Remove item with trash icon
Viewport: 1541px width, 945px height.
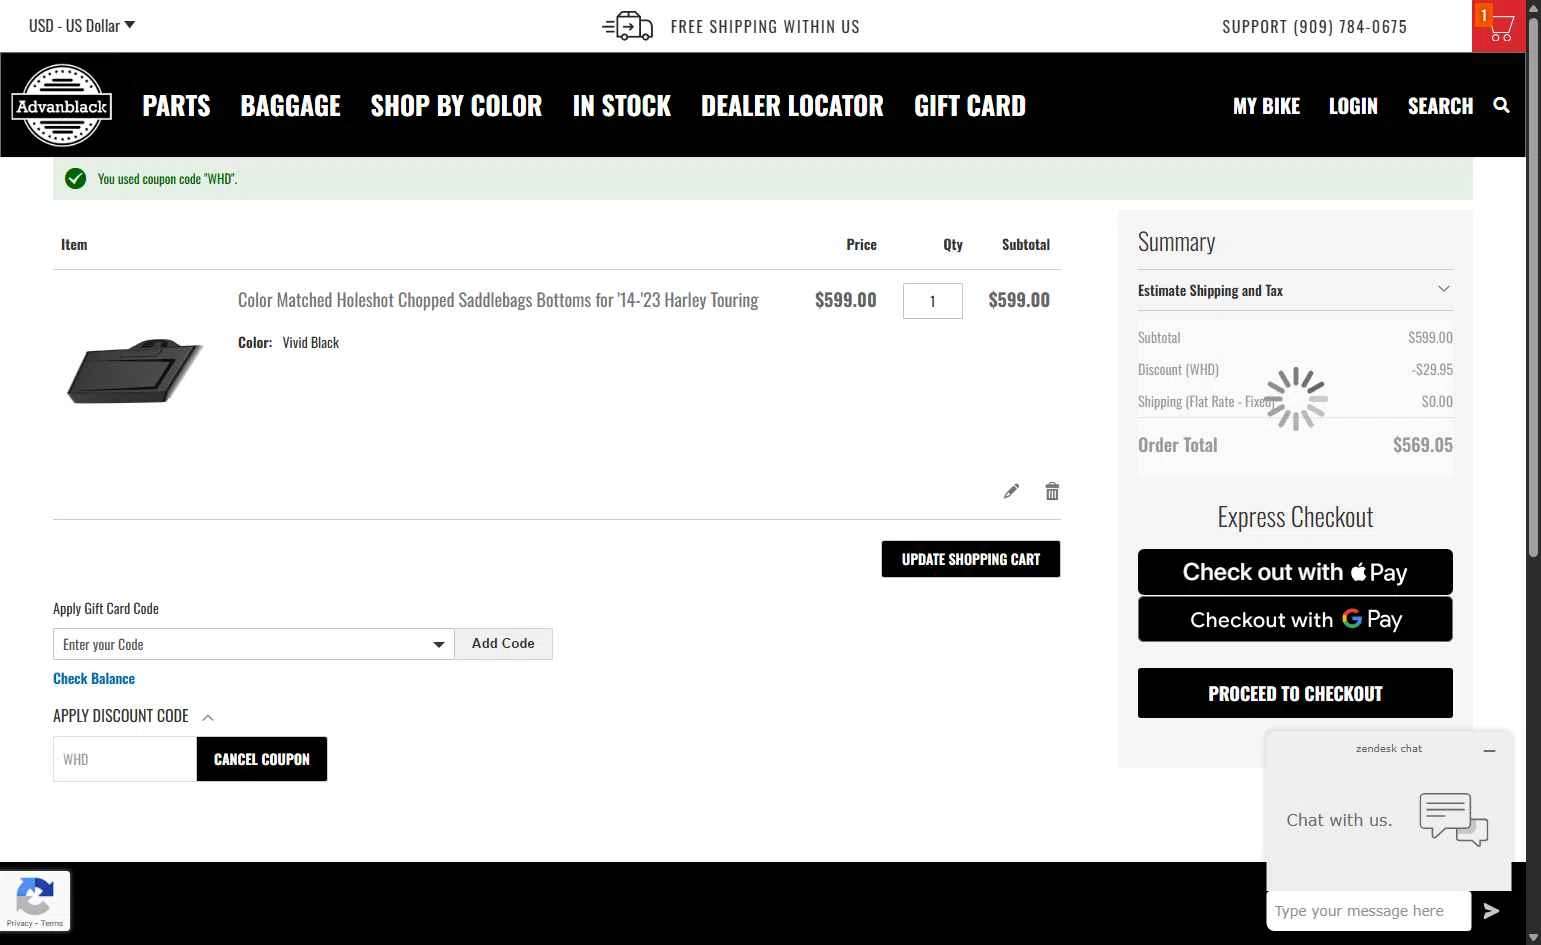(x=1052, y=491)
